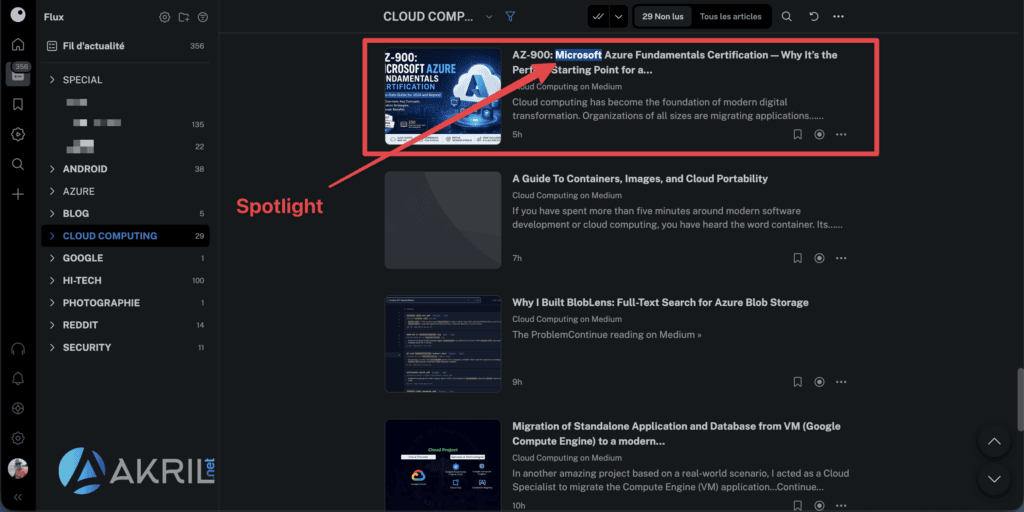The image size is (1024, 512).
Task: Open the top toolbar more options menu
Action: (x=839, y=16)
